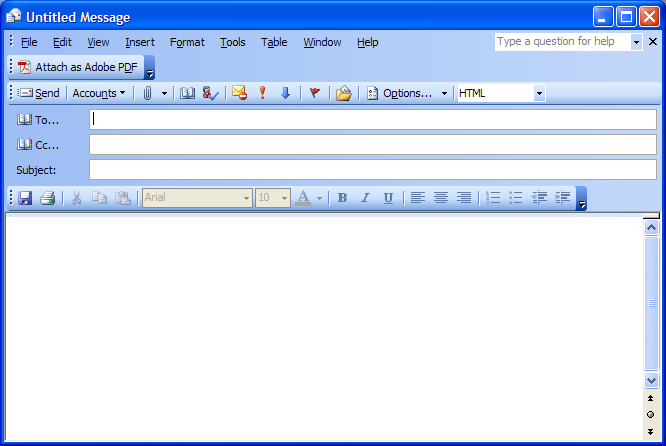
Task: Open the Address Book icon in toolbar
Action: pyautogui.click(x=187, y=93)
